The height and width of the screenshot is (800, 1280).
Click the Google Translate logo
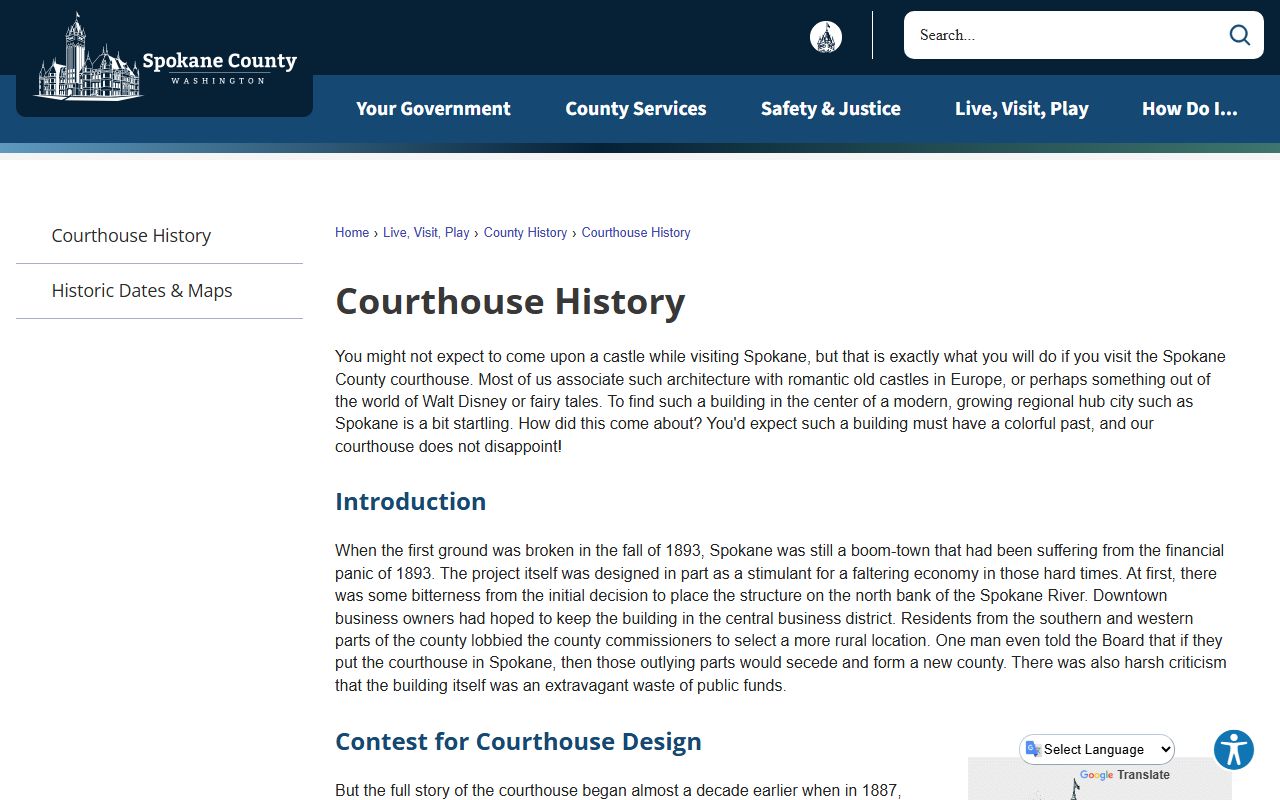(1124, 775)
